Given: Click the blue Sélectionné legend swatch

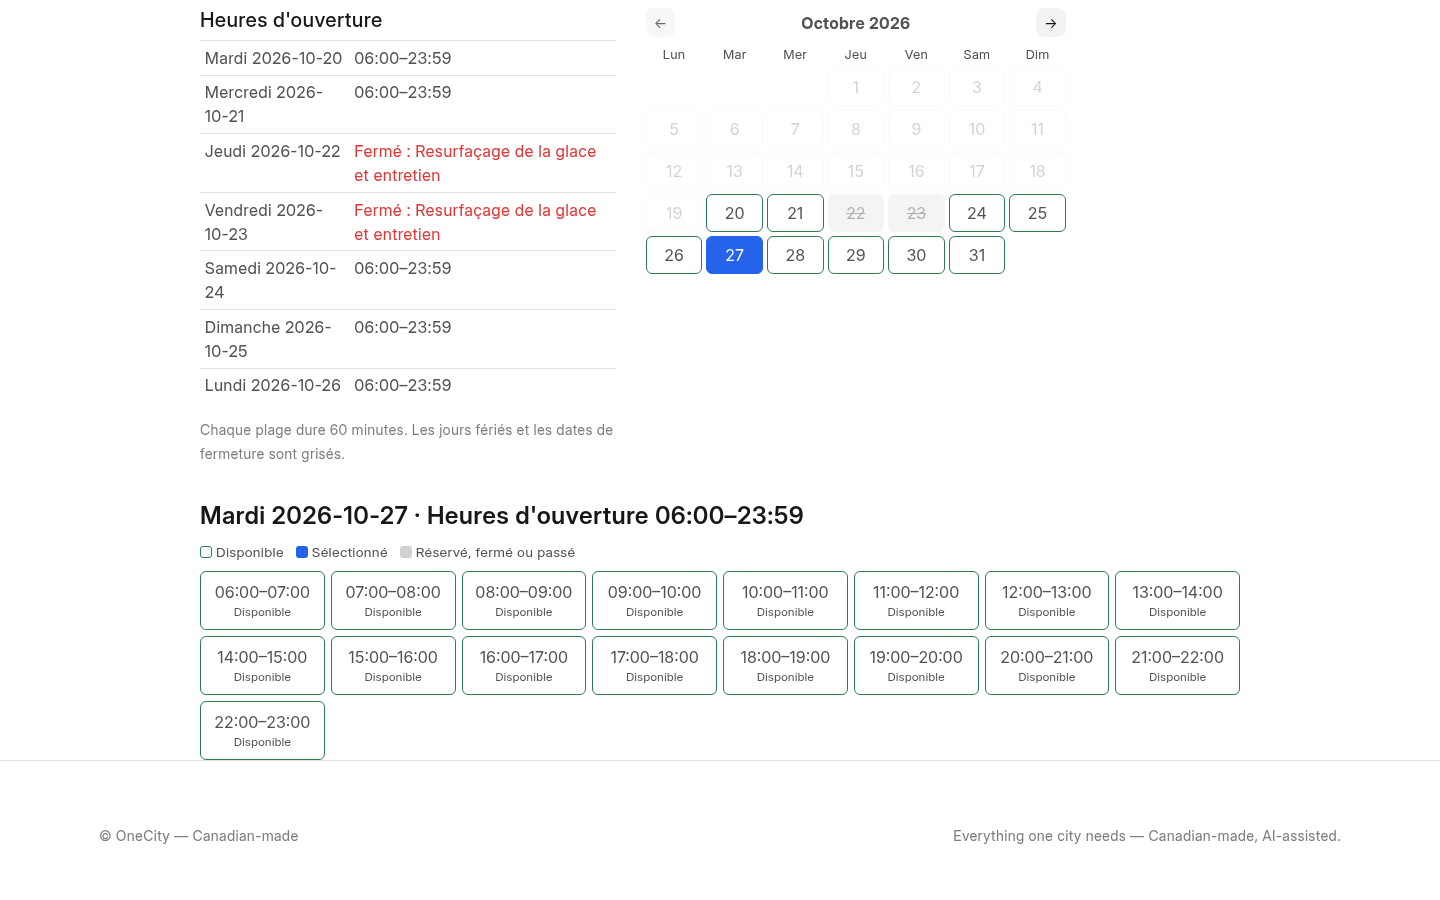Looking at the screenshot, I should click(302, 552).
